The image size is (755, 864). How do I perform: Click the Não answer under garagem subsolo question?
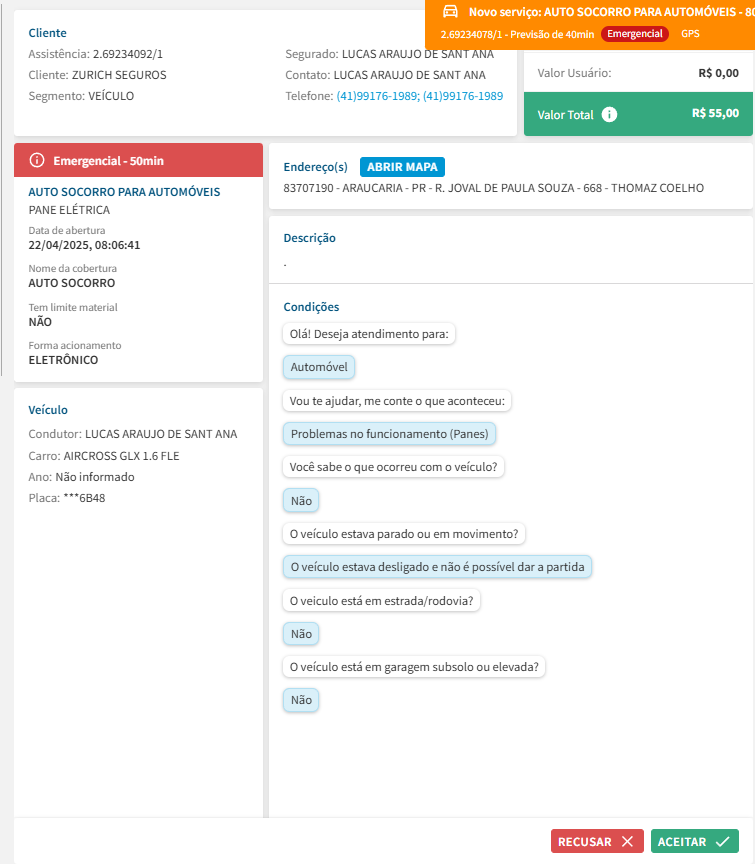coord(301,701)
